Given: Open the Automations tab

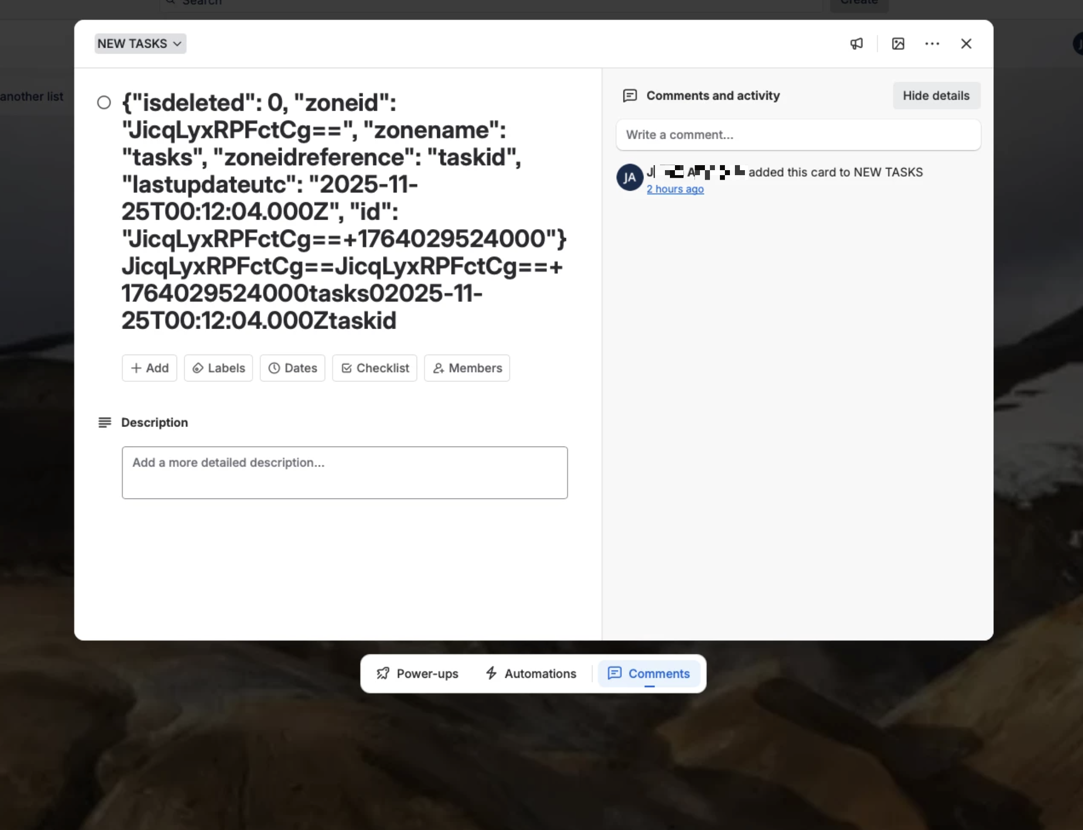Looking at the screenshot, I should pos(530,674).
